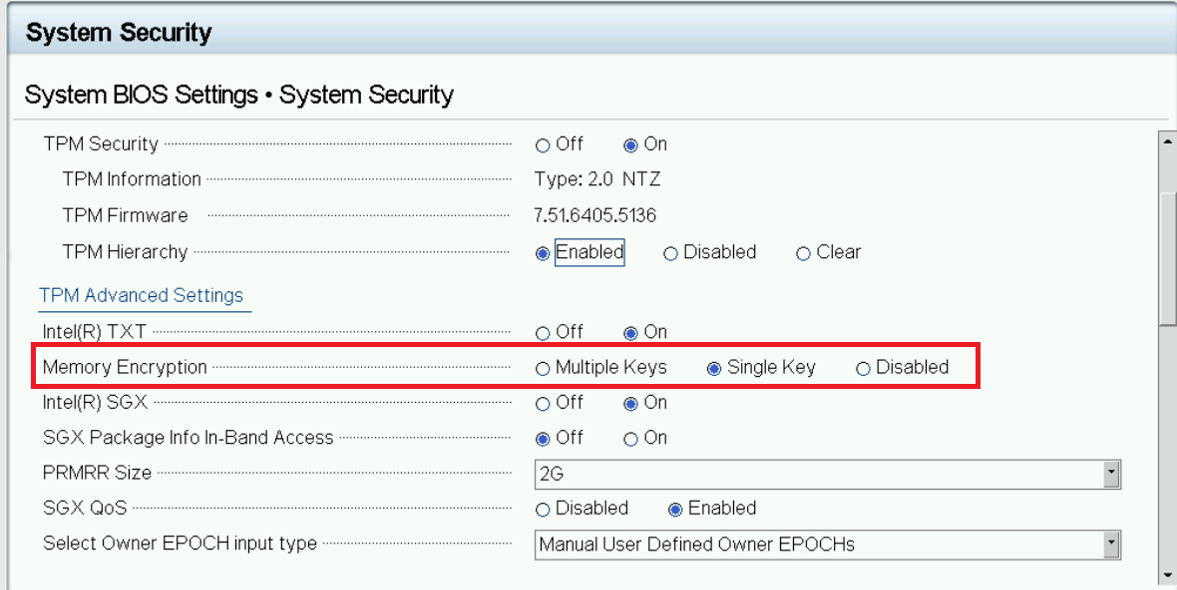Select Multiple Keys for Memory Encryption
The height and width of the screenshot is (590, 1177).
(x=543, y=367)
